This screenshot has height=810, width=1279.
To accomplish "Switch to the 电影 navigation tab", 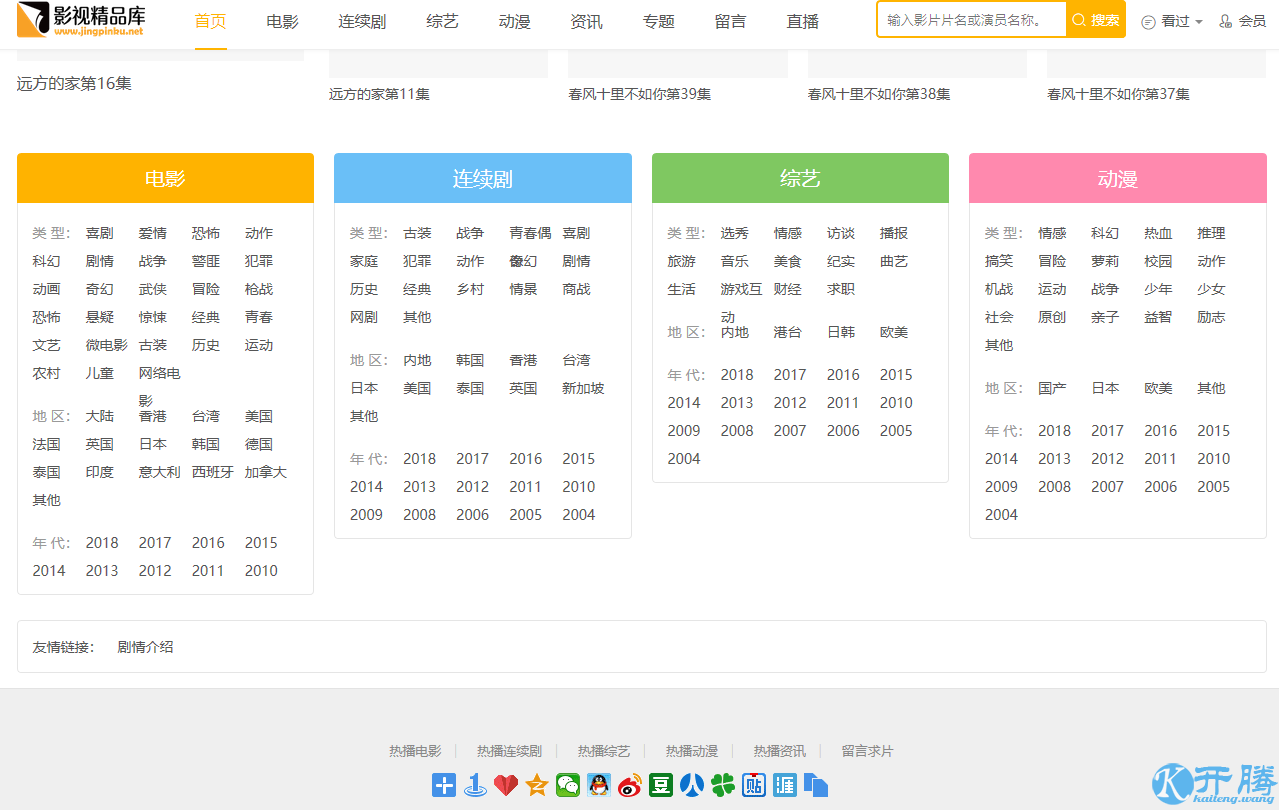I will (282, 21).
